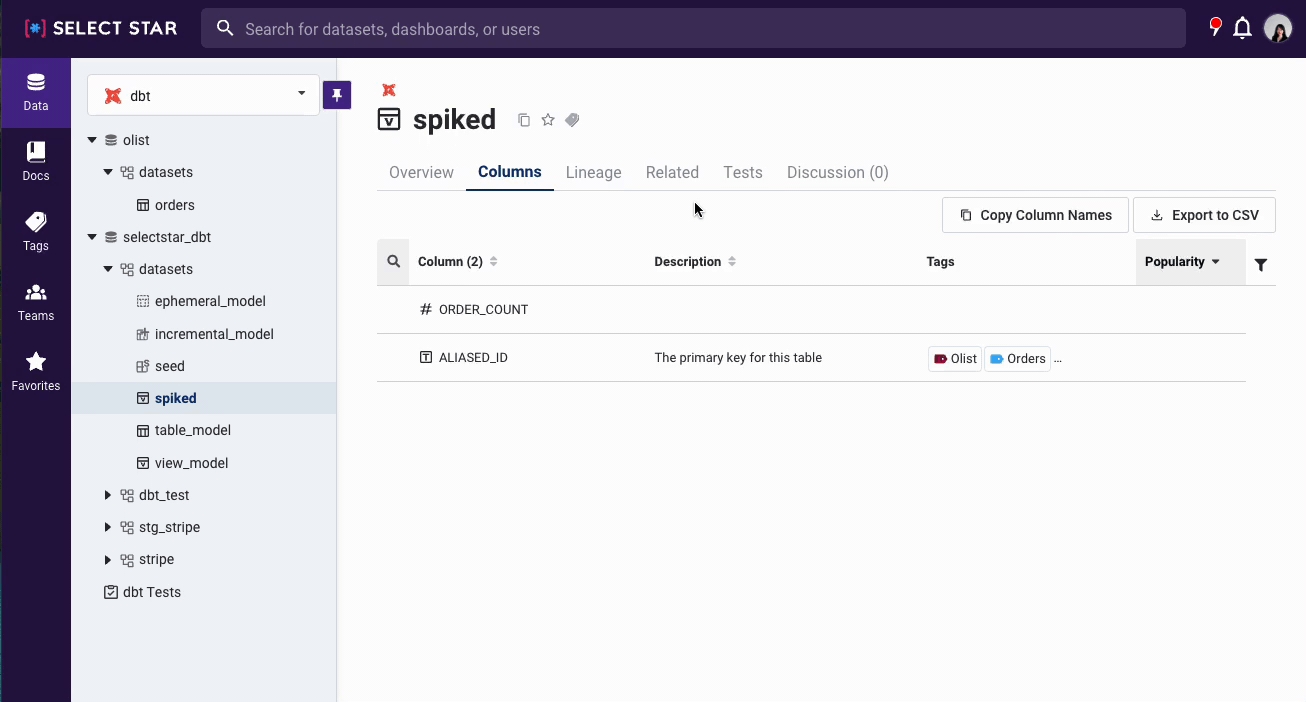
Task: Switch to the Lineage tab
Action: (x=593, y=172)
